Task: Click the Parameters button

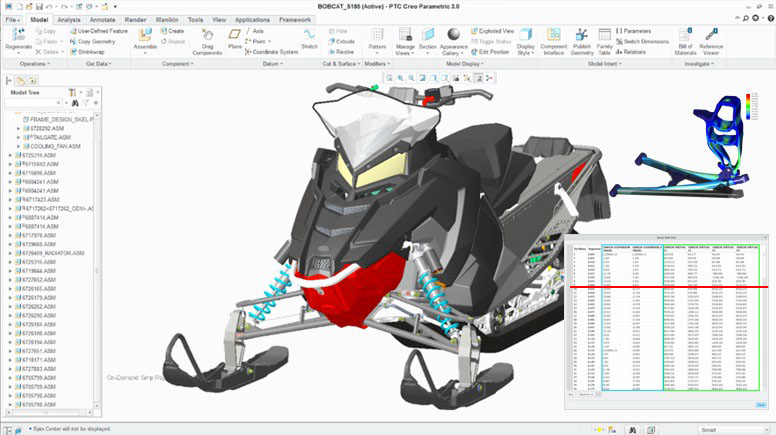Action: 633,31
